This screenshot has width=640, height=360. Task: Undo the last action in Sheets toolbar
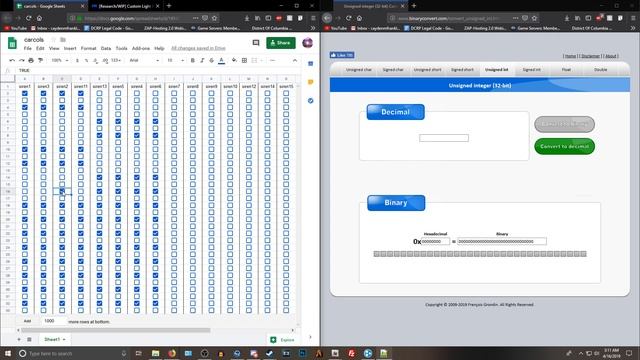12,60
